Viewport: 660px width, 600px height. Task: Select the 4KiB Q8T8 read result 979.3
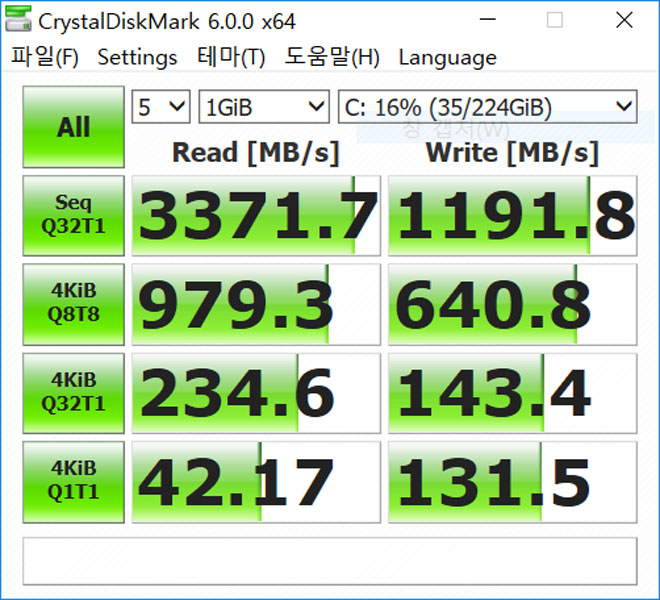256,304
